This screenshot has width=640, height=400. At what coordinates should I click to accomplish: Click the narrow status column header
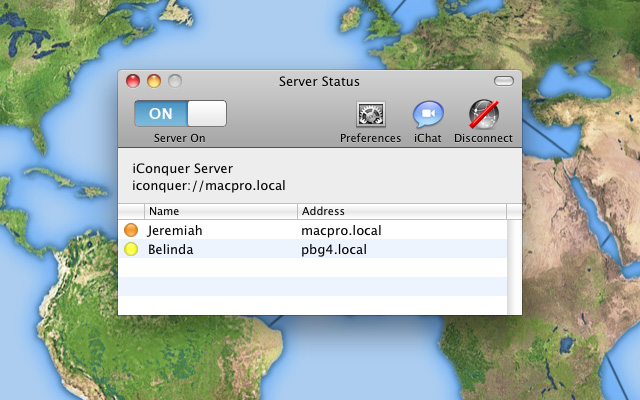[131, 211]
